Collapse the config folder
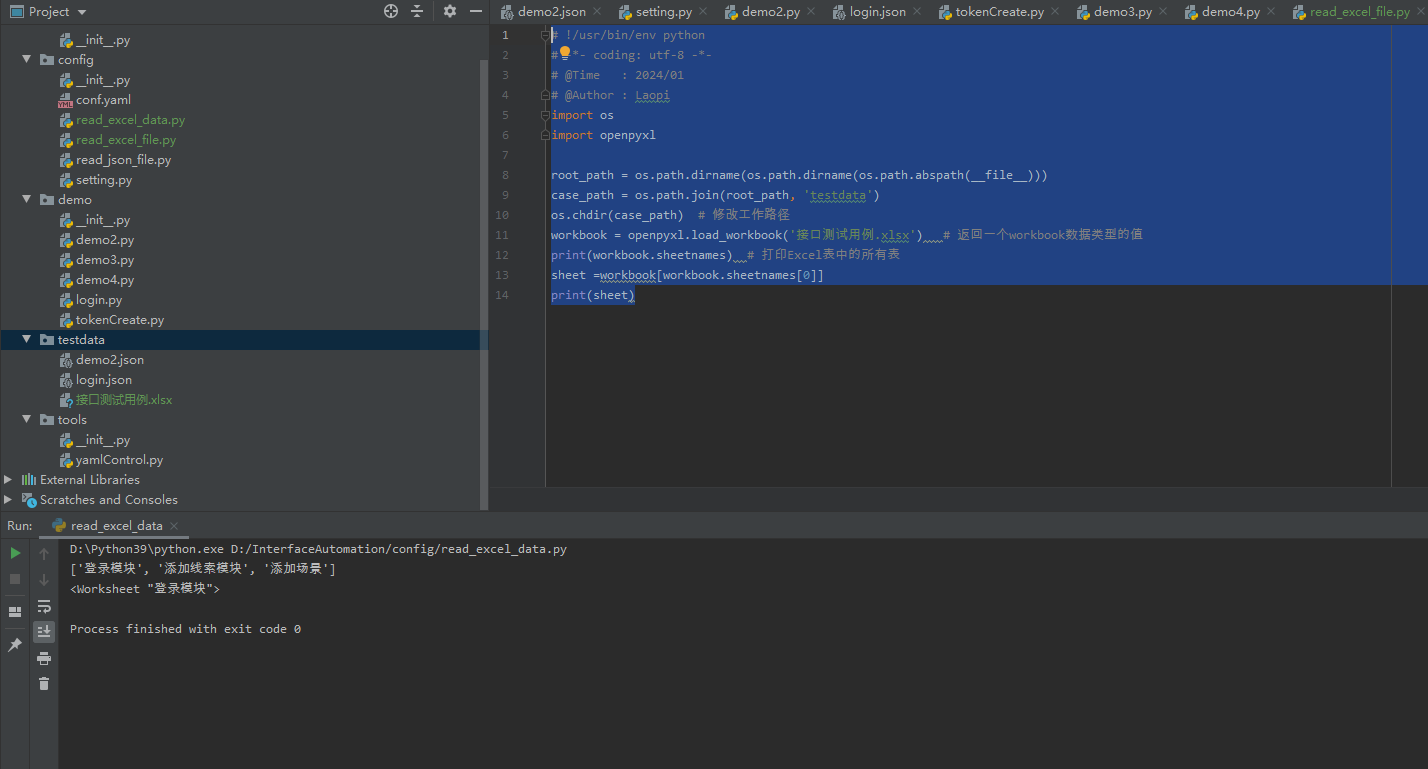Viewport: 1428px width, 769px height. pos(26,59)
